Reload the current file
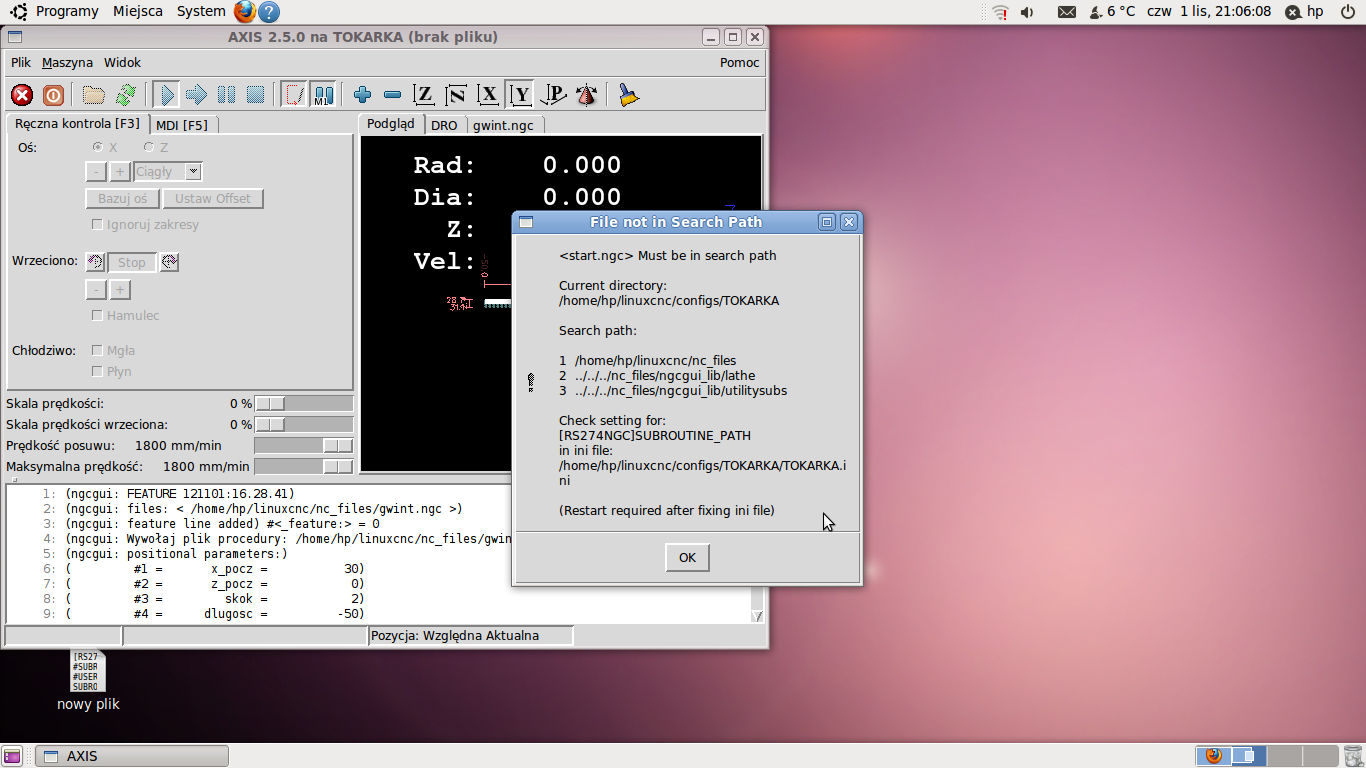The height and width of the screenshot is (768, 1366). tap(125, 95)
